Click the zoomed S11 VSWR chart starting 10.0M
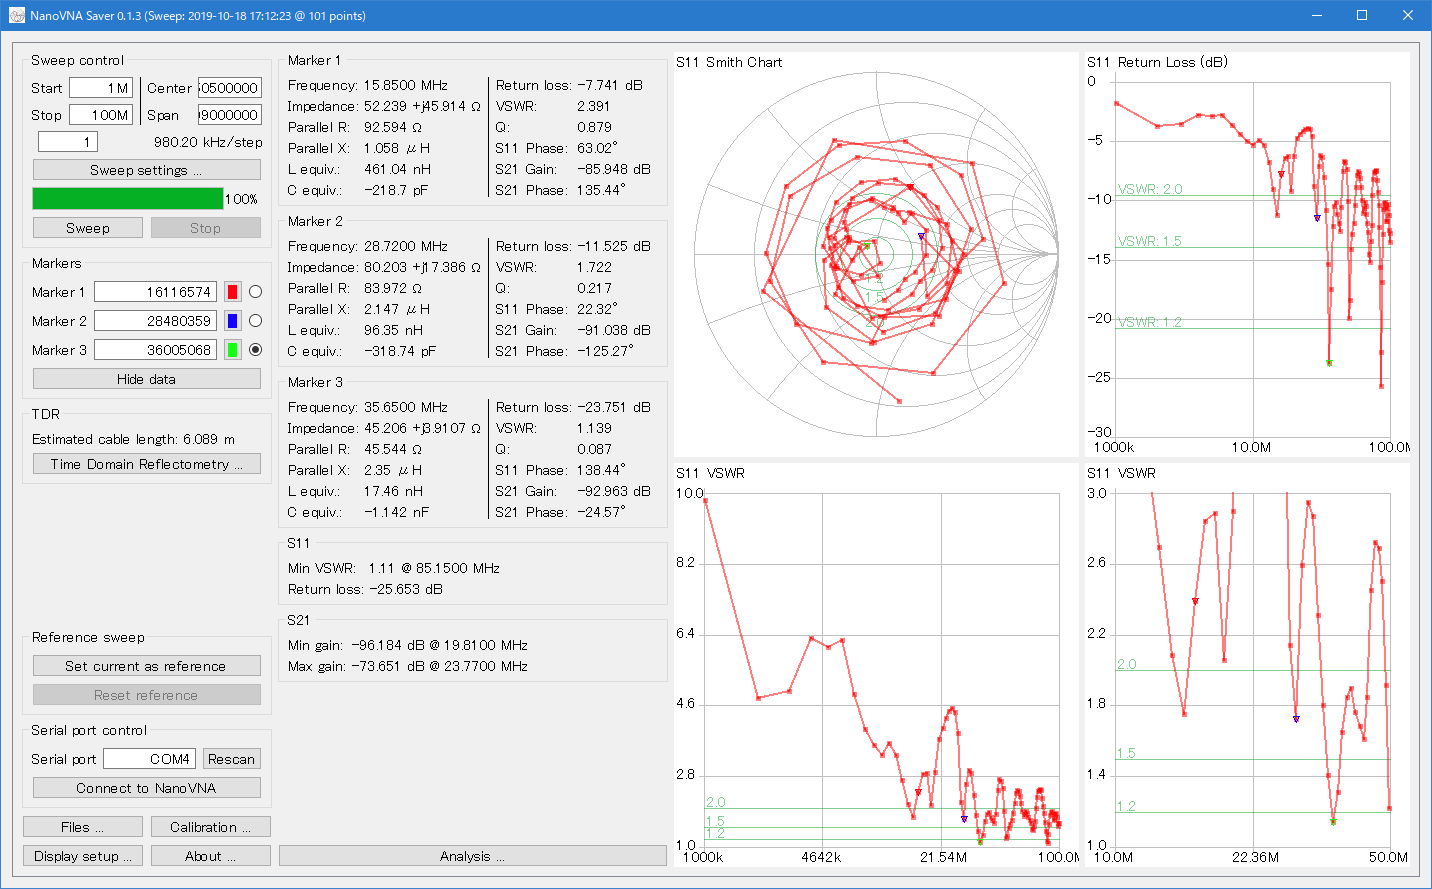Viewport: 1432px width, 889px height. click(x=1247, y=665)
